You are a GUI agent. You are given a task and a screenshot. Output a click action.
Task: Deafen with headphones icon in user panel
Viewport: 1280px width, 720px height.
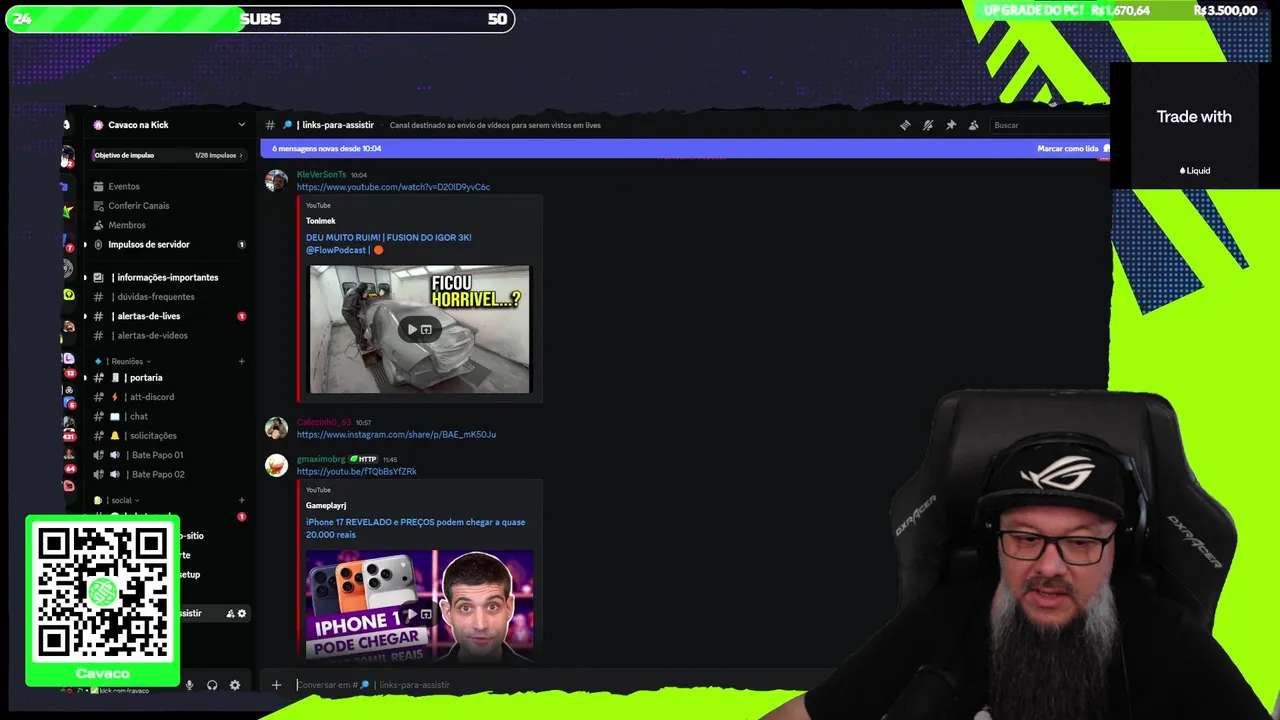pyautogui.click(x=212, y=685)
